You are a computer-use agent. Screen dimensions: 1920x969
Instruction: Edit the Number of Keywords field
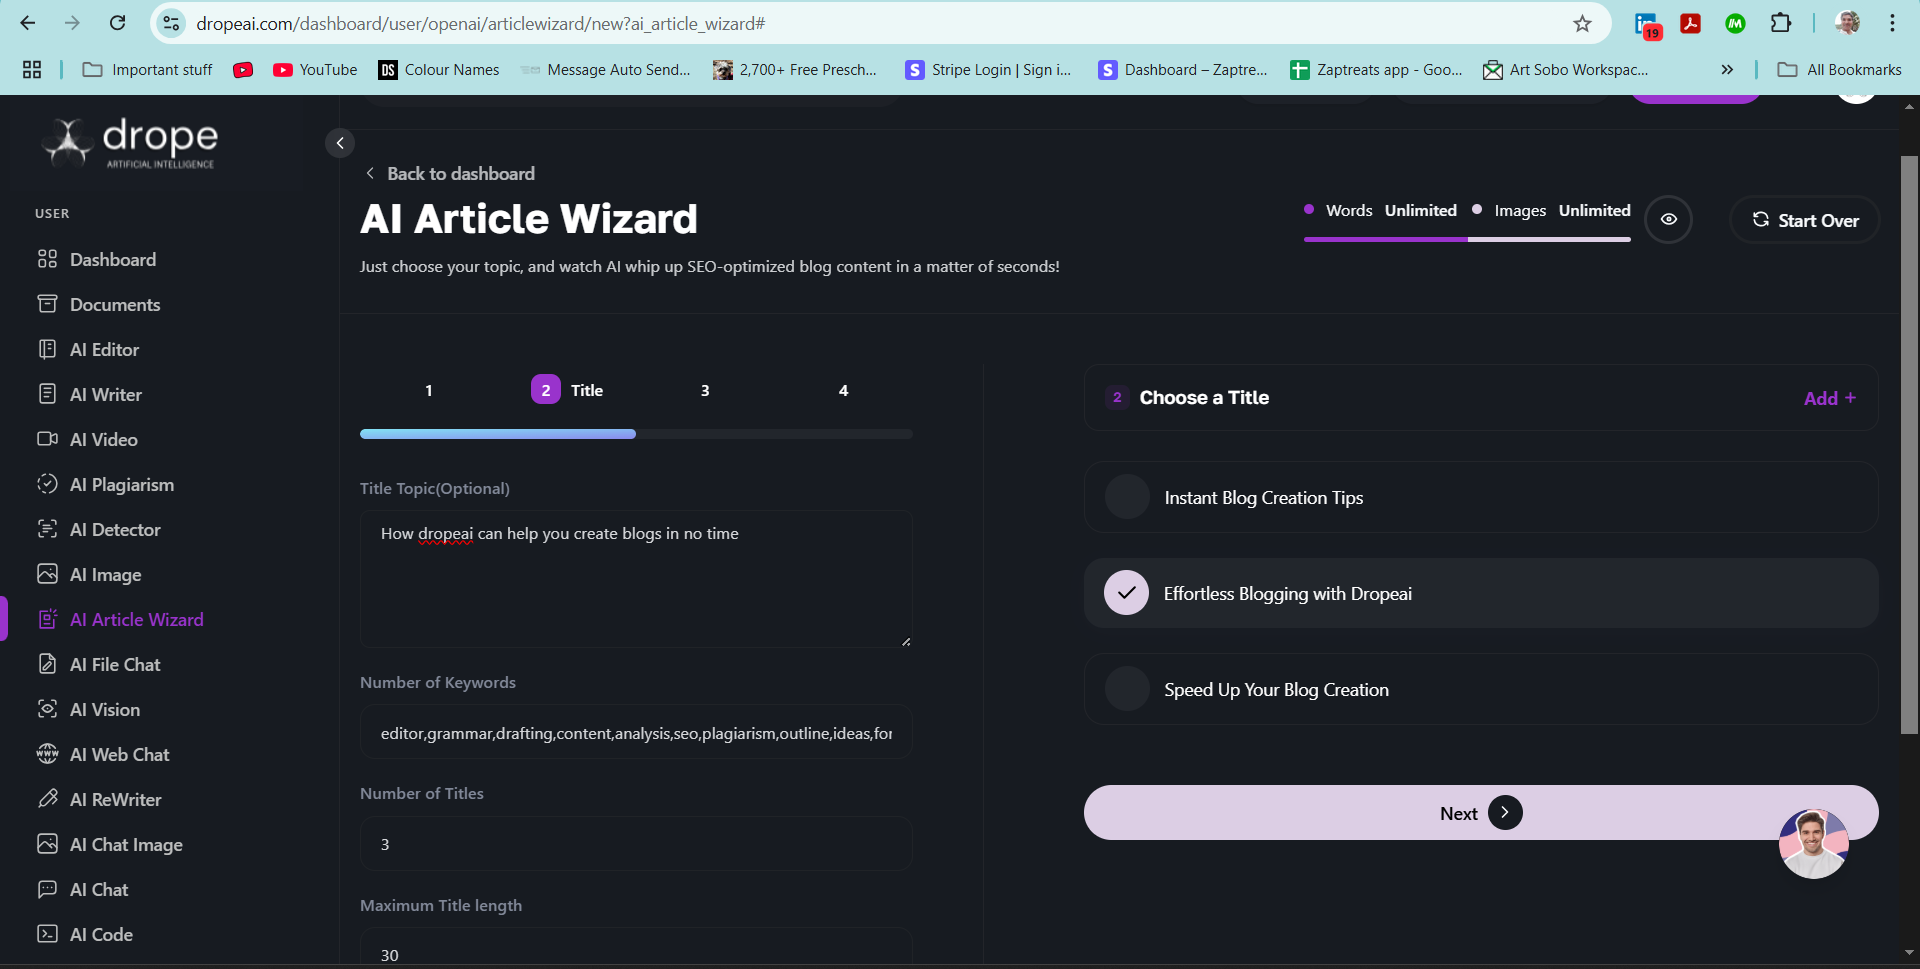coord(636,732)
